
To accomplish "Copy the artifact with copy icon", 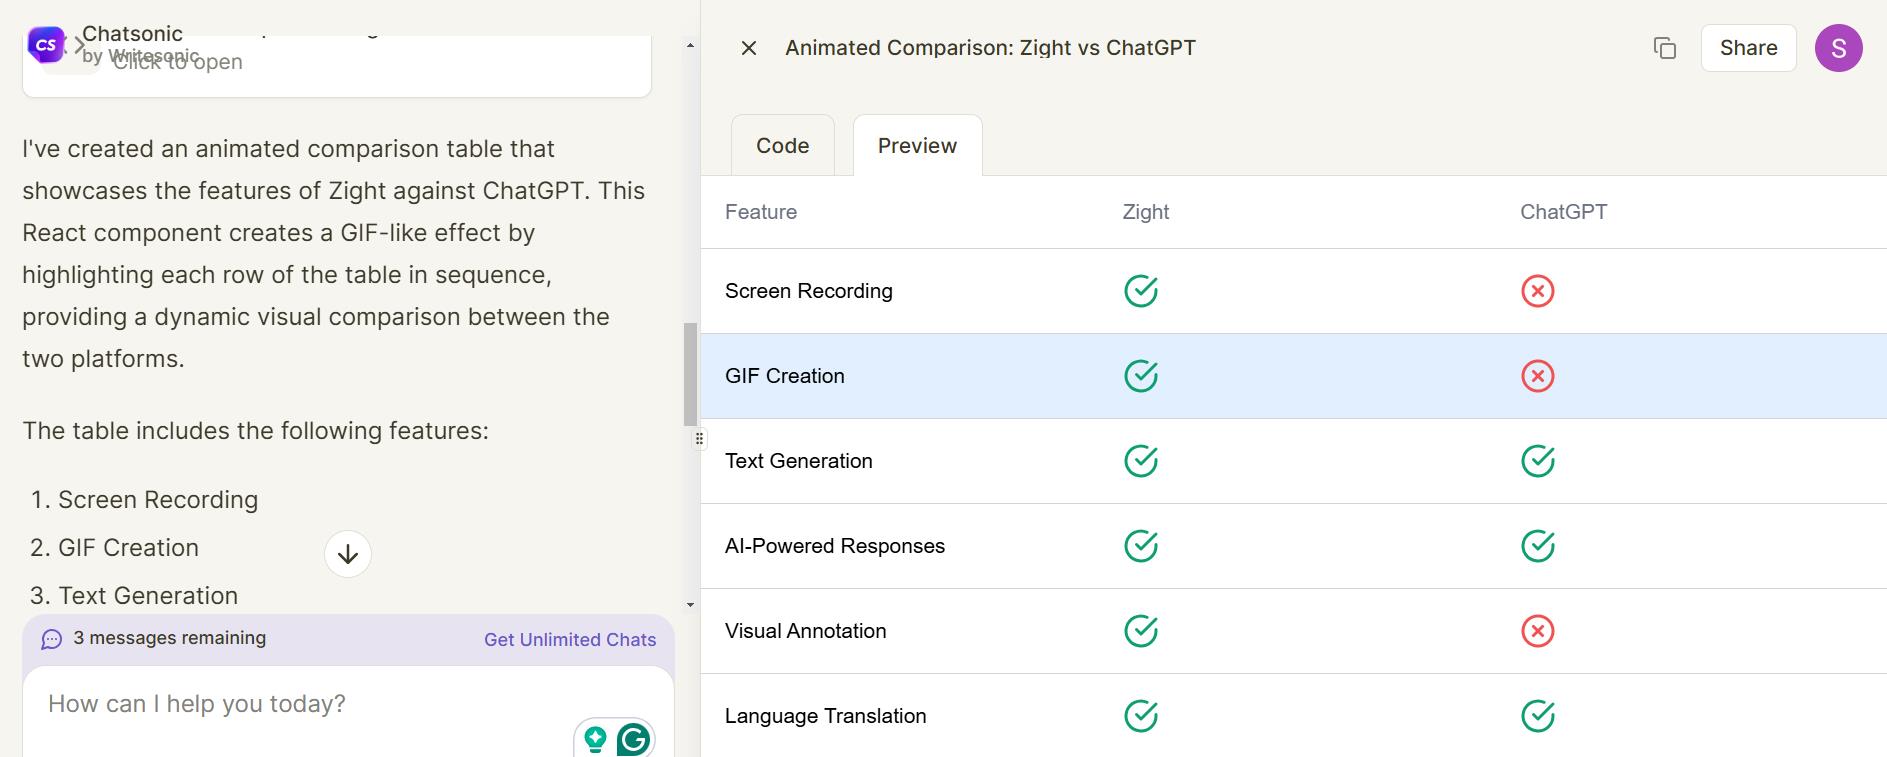I will point(1664,48).
